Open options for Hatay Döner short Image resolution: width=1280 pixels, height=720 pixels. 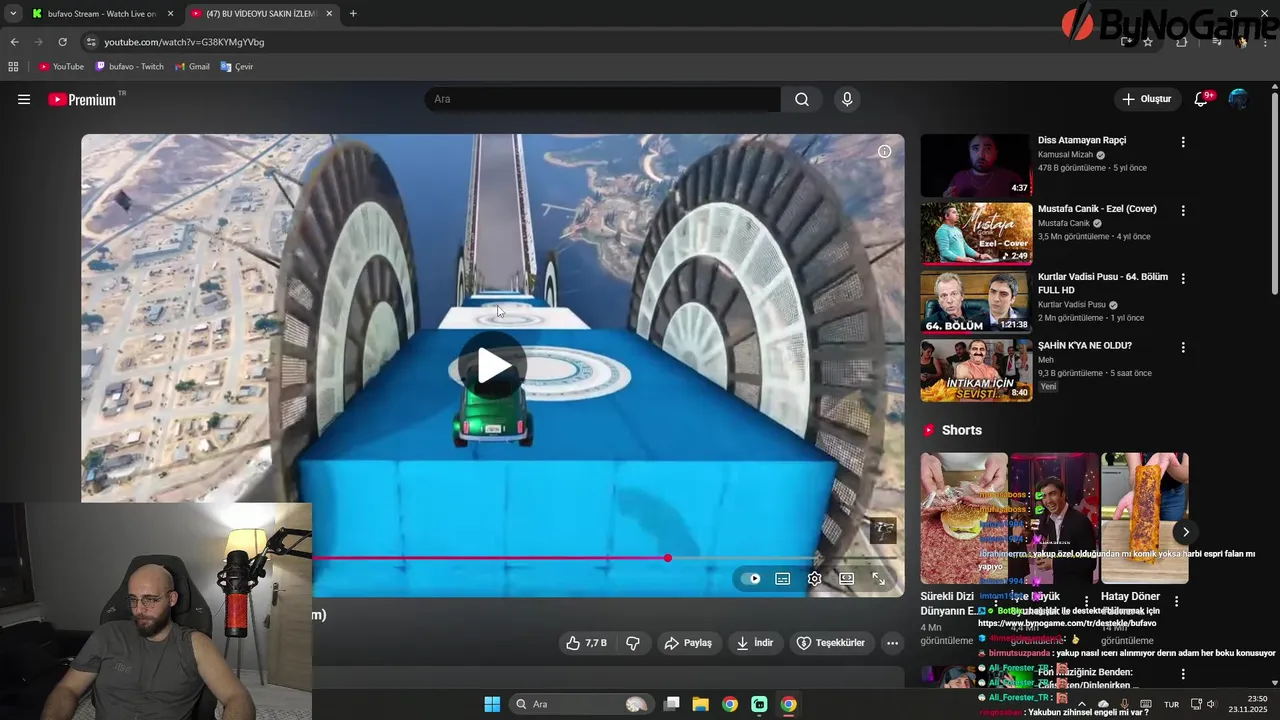tap(1176, 602)
